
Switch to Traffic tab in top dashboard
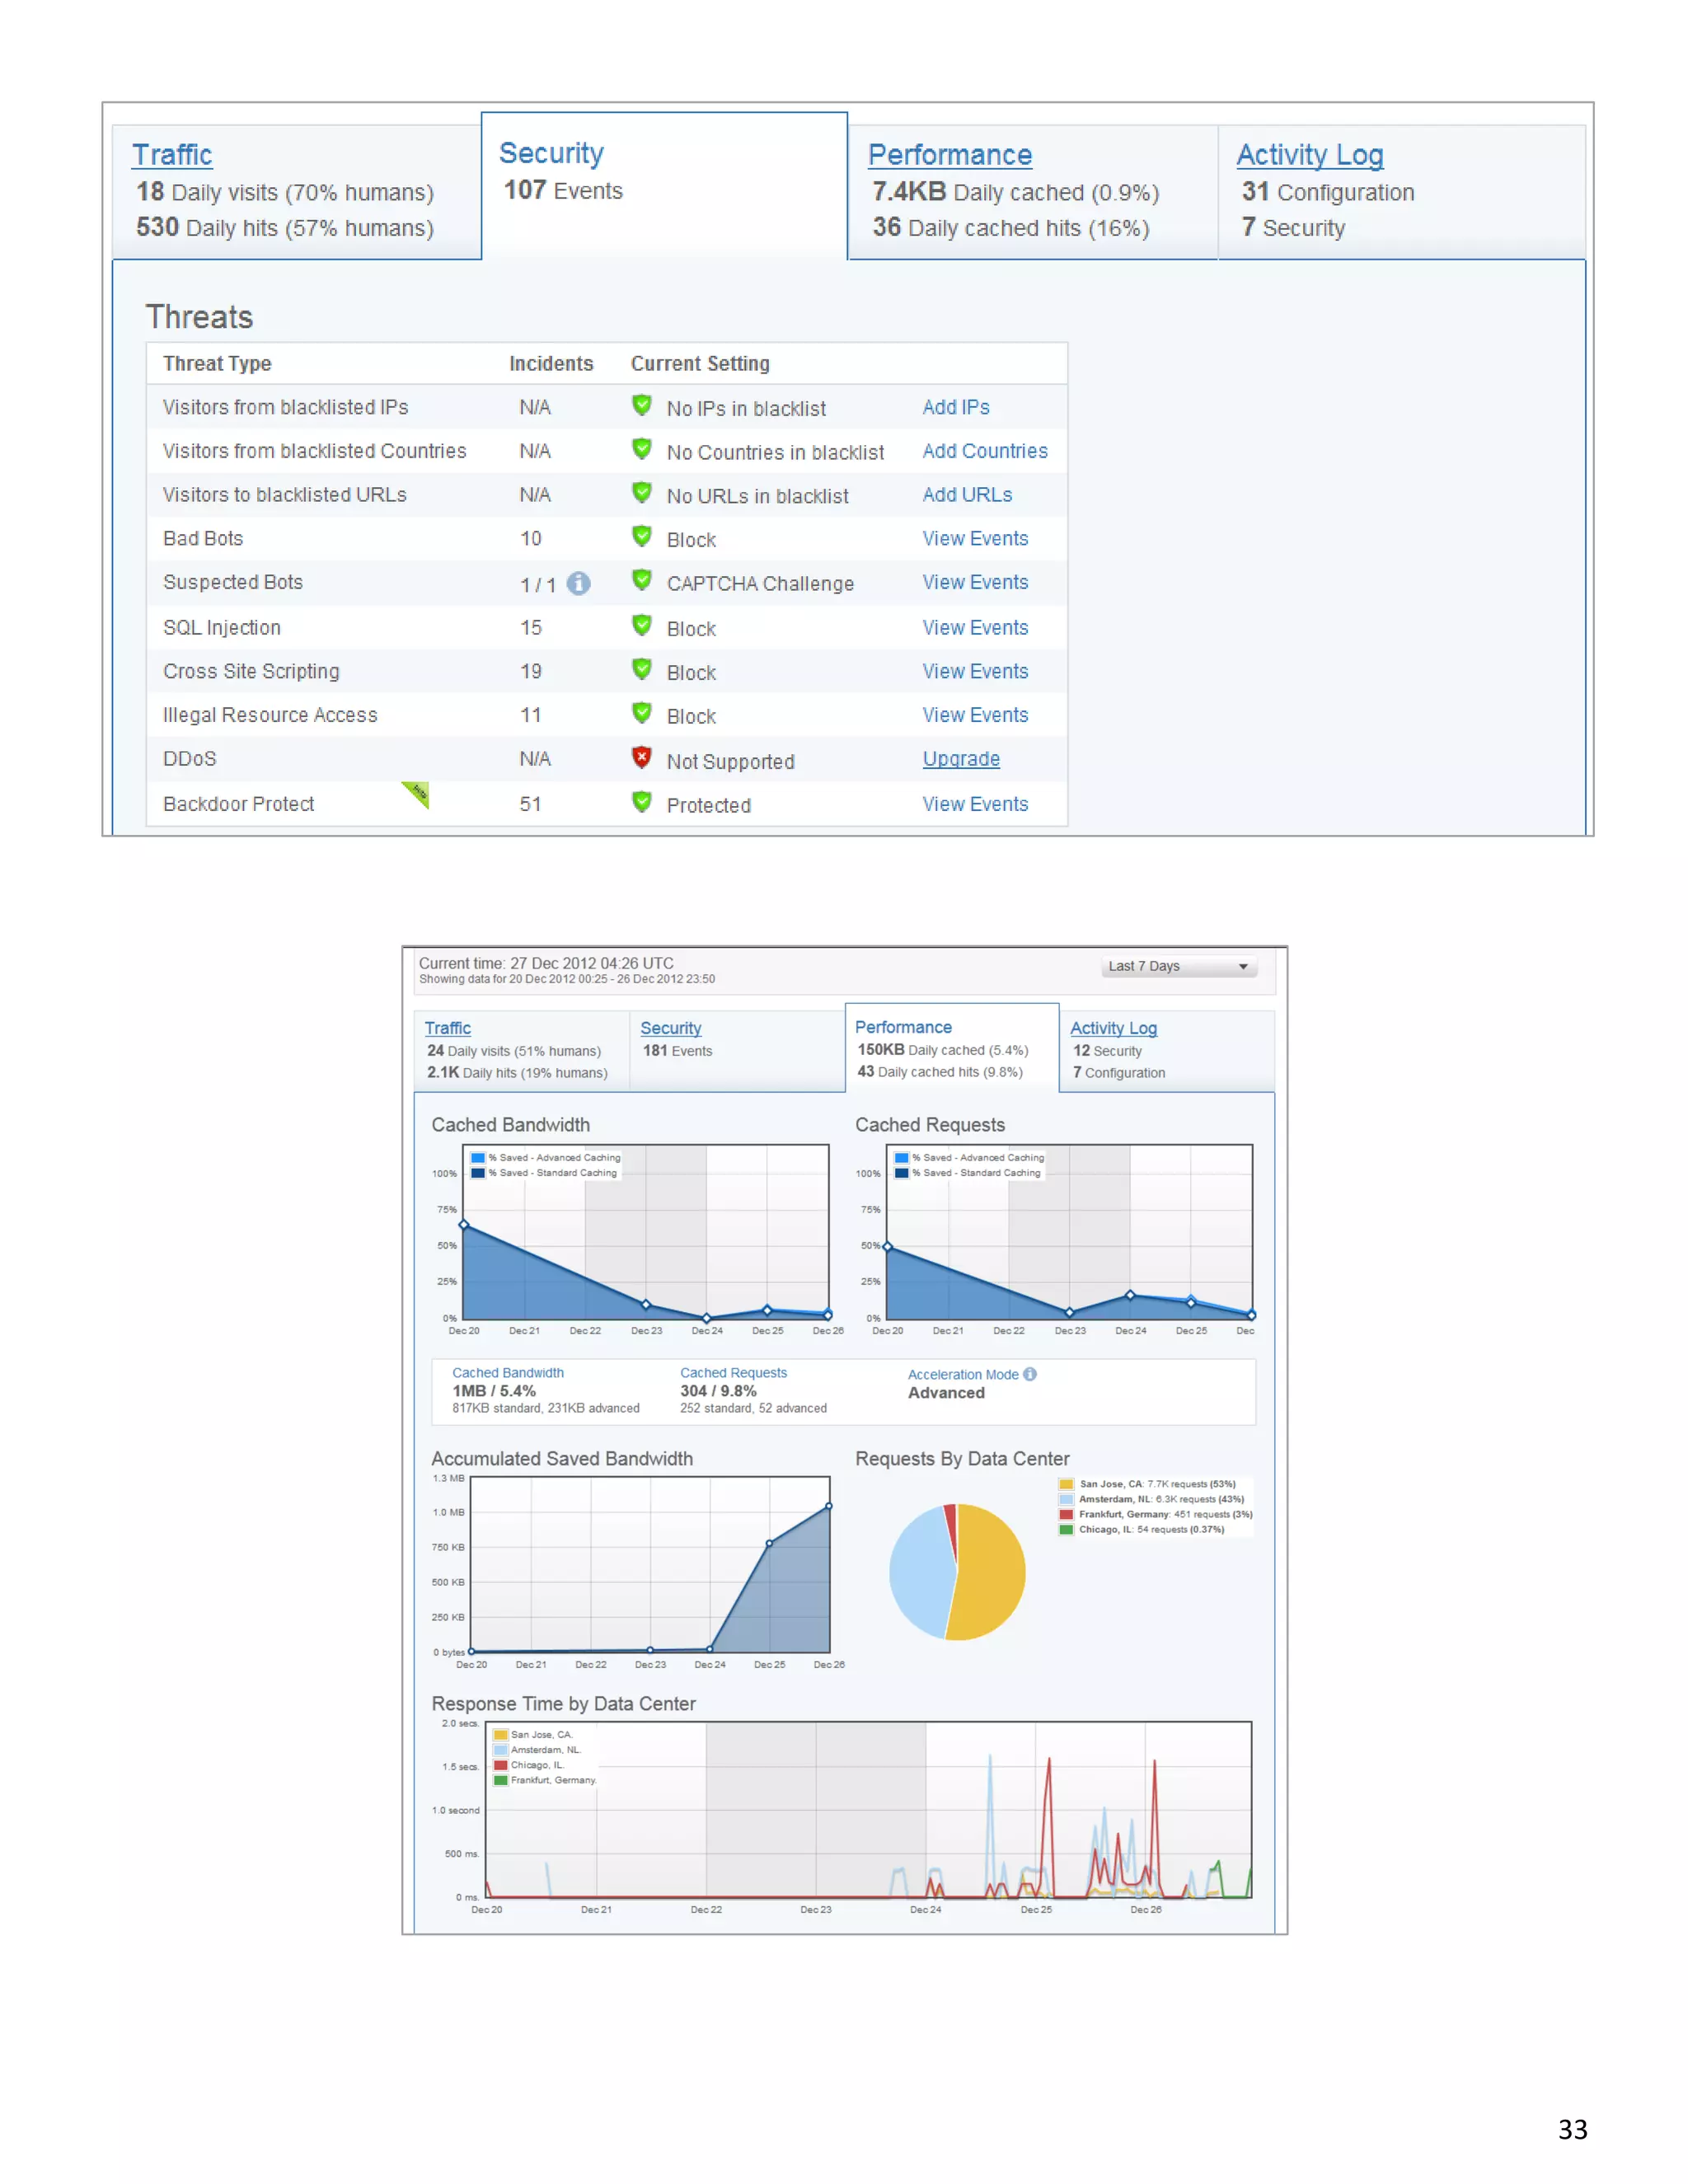(x=172, y=155)
